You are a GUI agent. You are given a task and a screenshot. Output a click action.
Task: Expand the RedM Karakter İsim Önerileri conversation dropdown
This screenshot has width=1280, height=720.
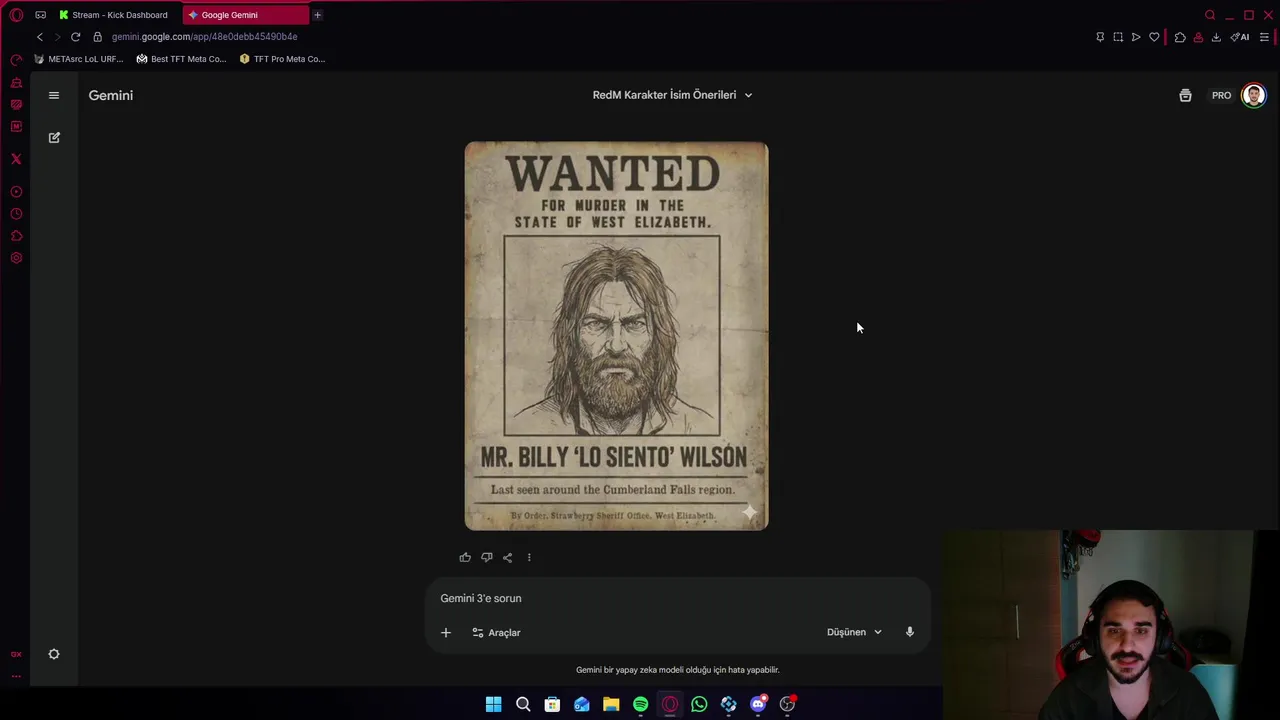click(x=672, y=95)
